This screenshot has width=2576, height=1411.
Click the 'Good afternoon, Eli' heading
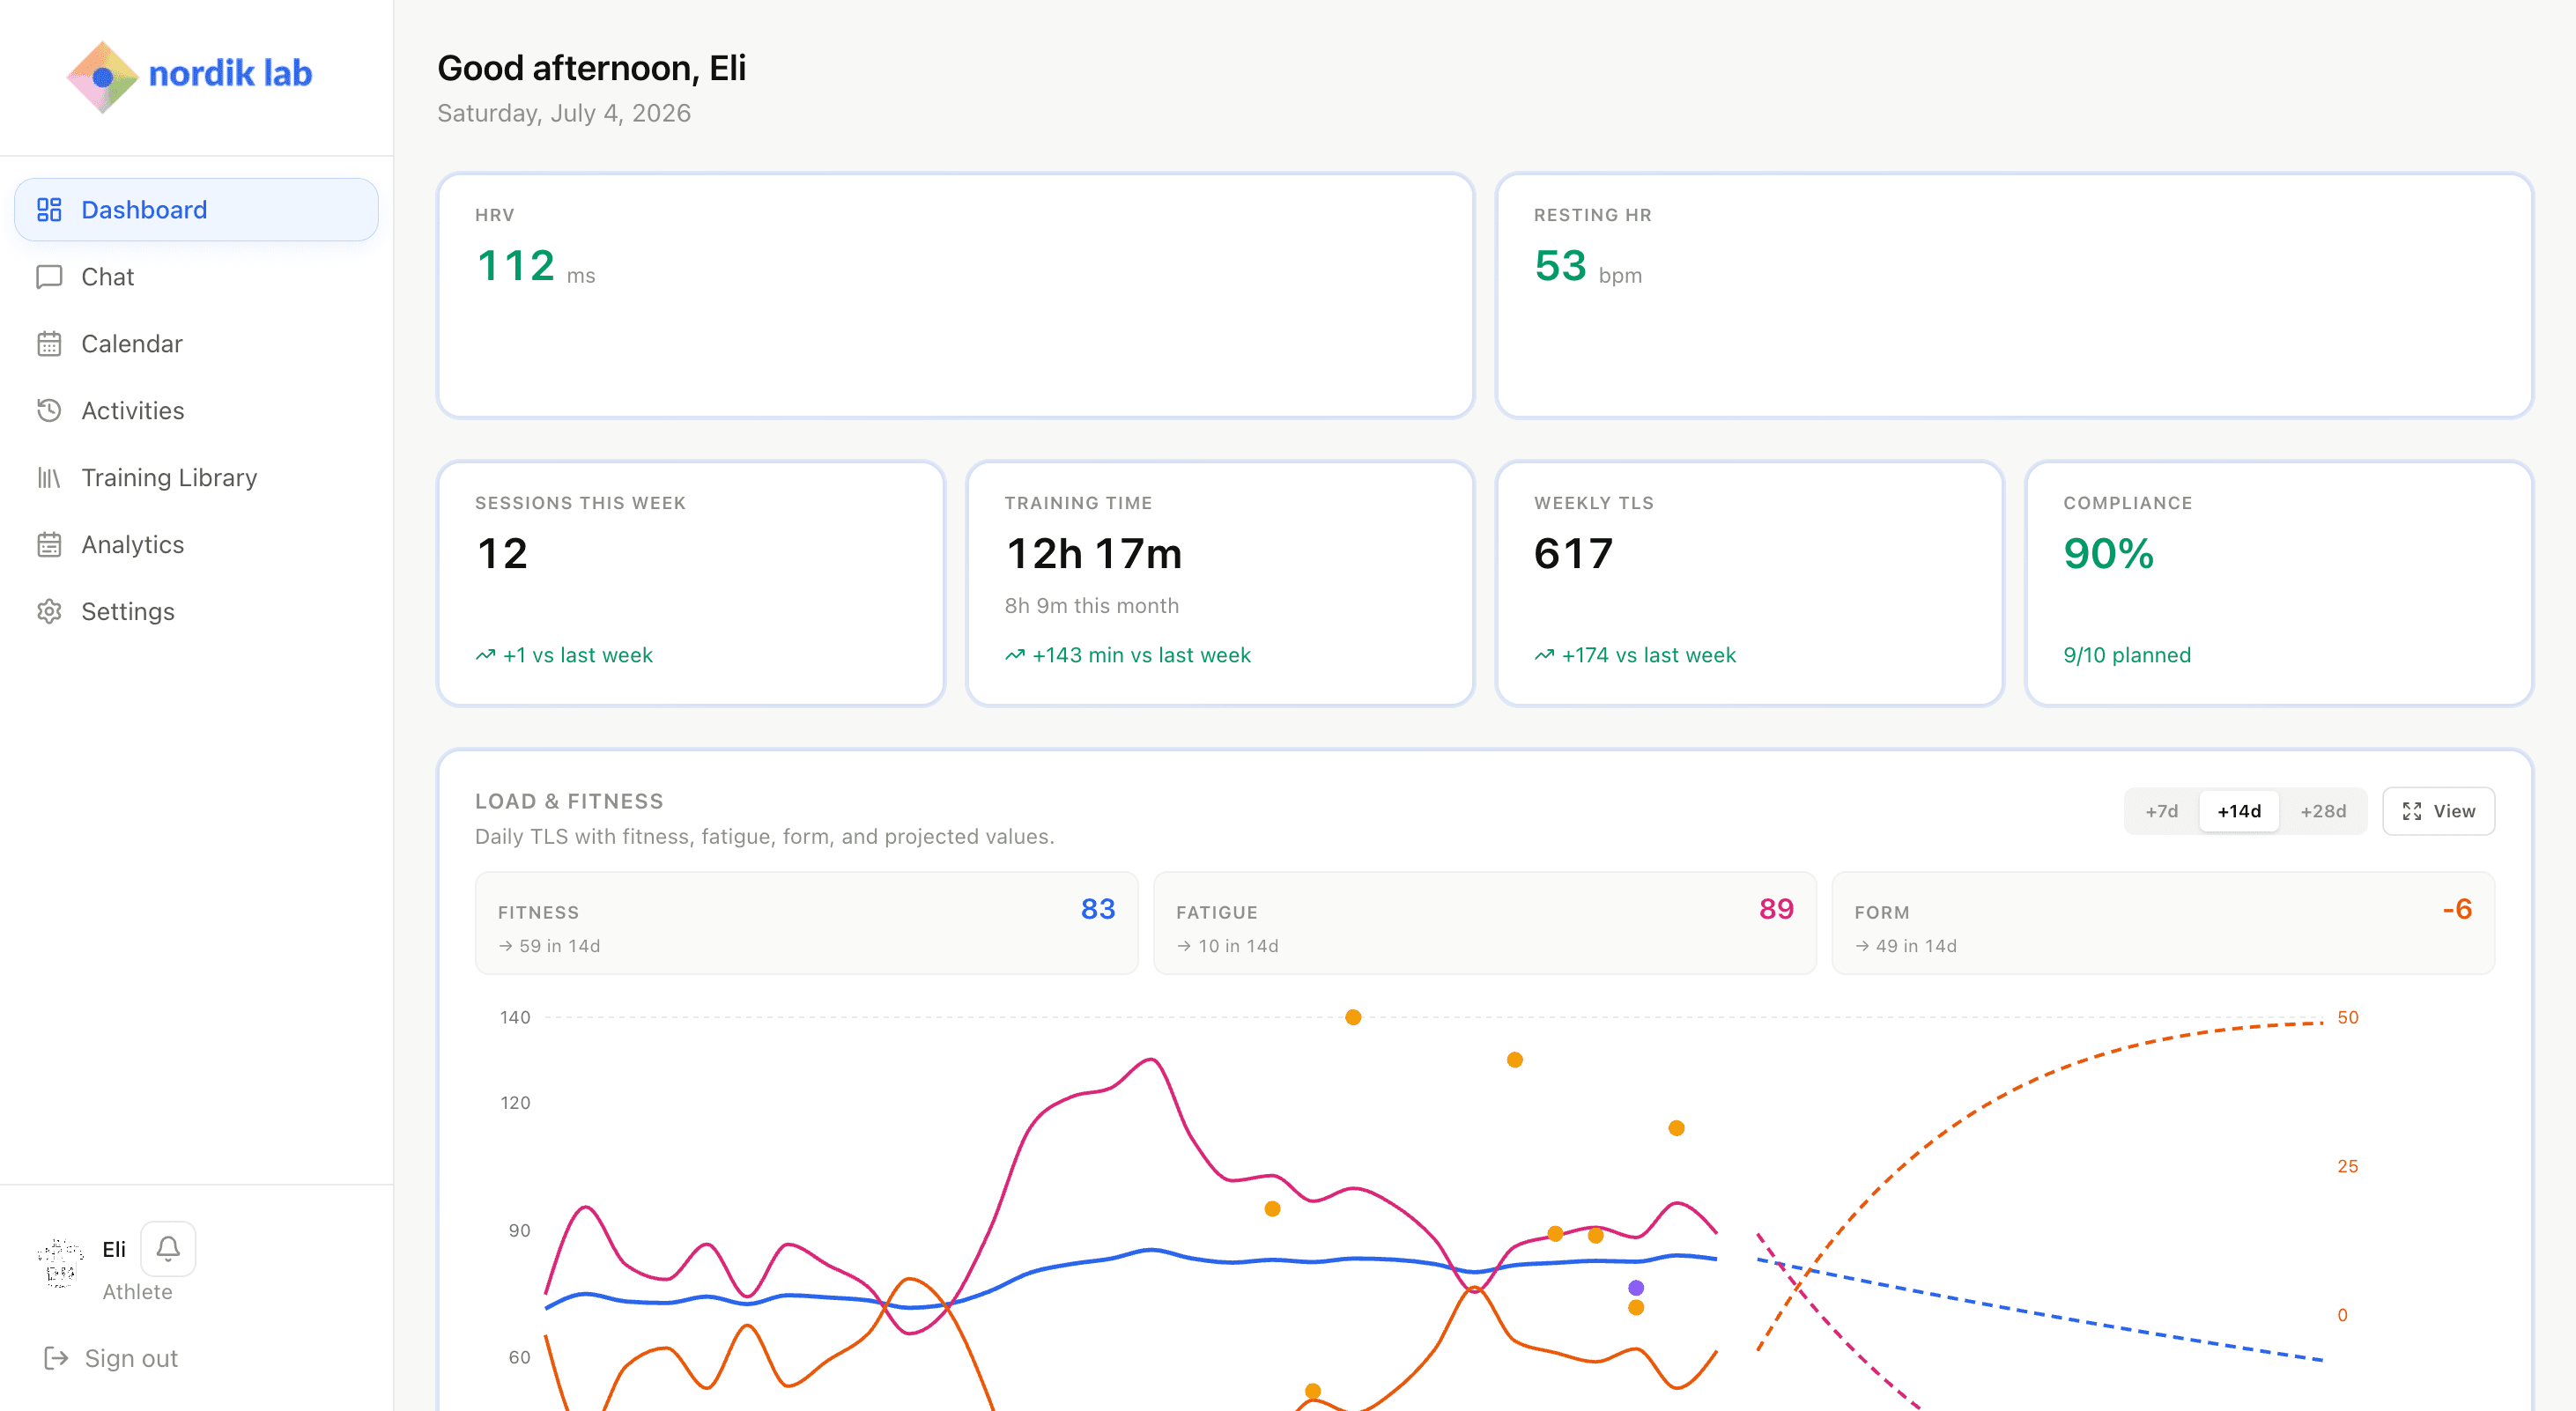pyautogui.click(x=591, y=68)
